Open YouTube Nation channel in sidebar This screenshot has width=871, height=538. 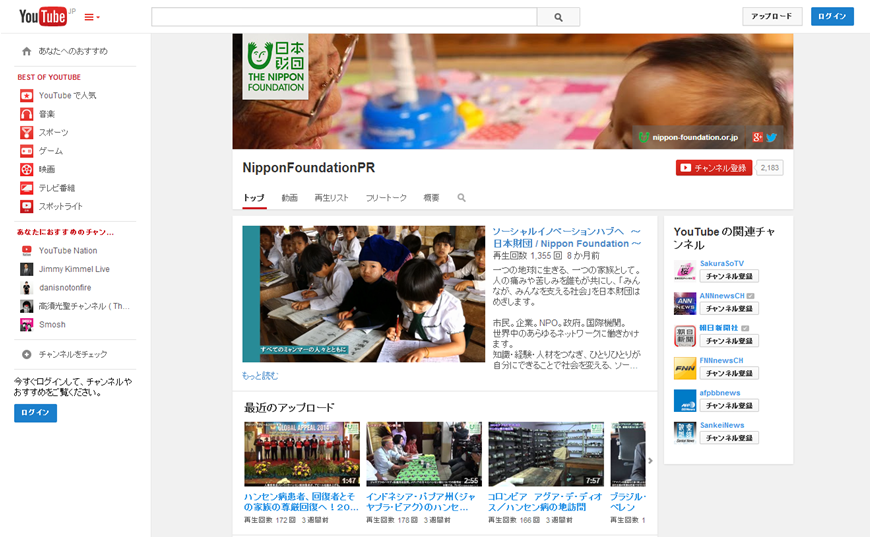[68, 250]
